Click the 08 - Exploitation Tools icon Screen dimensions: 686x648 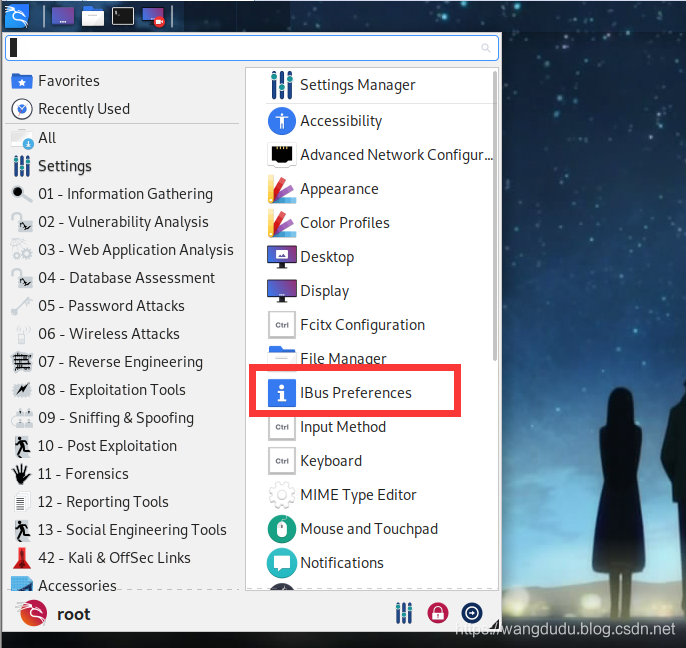(21, 390)
